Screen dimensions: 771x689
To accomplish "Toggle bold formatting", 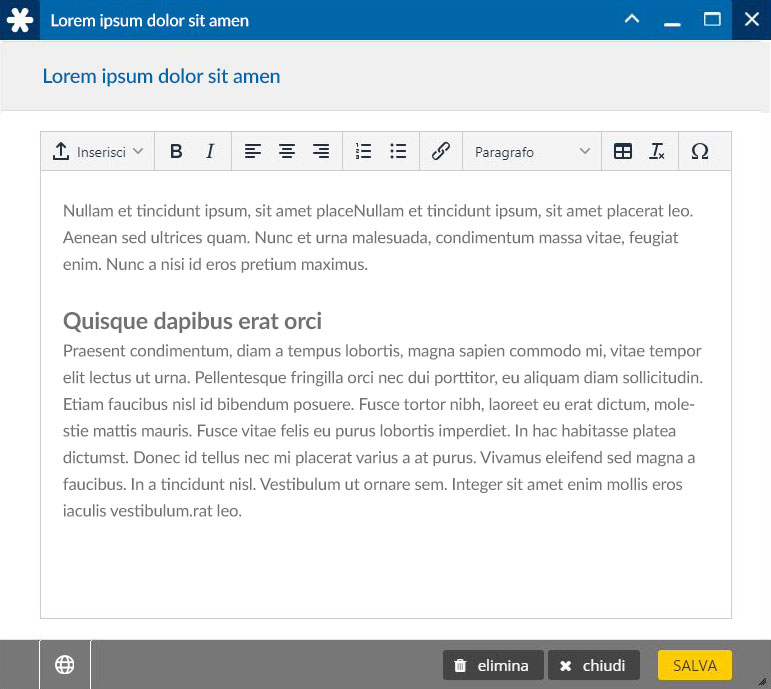I will [176, 151].
